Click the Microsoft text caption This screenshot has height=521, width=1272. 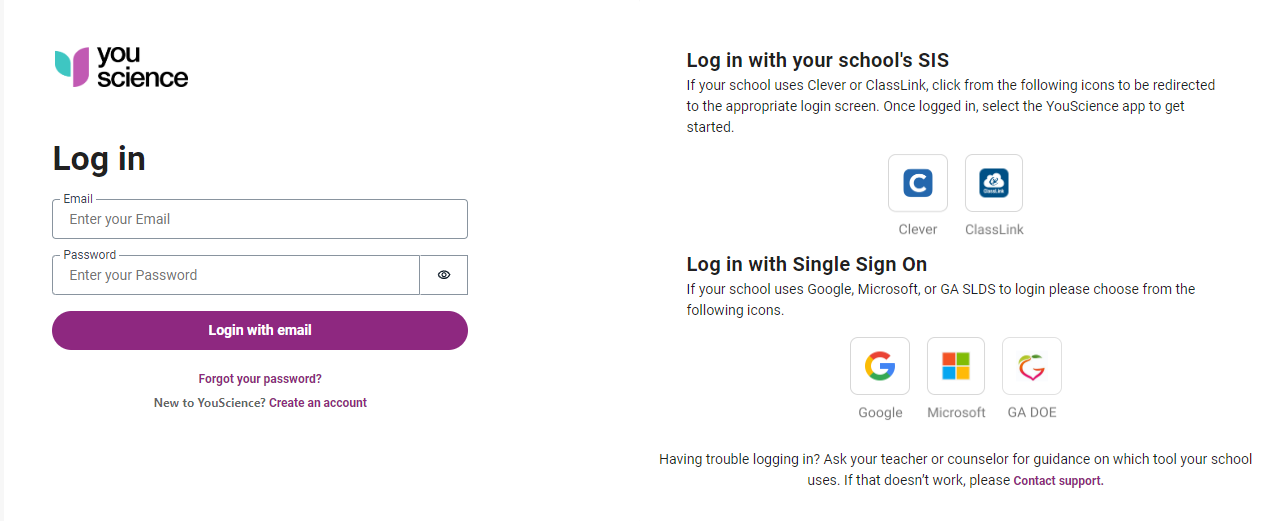click(x=956, y=412)
